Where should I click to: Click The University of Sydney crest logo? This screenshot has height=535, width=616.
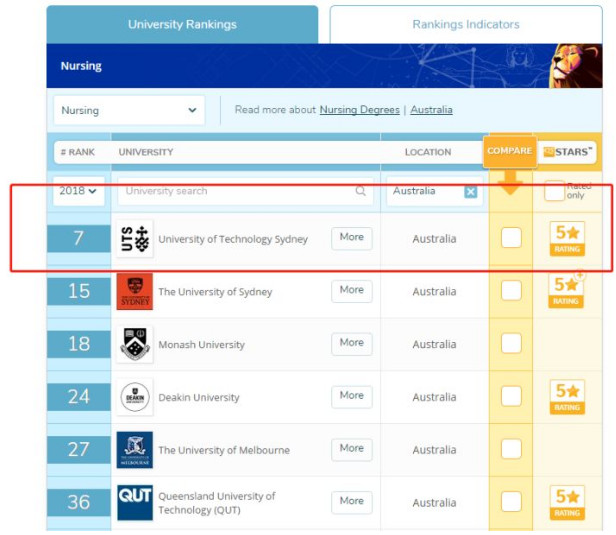tap(135, 291)
